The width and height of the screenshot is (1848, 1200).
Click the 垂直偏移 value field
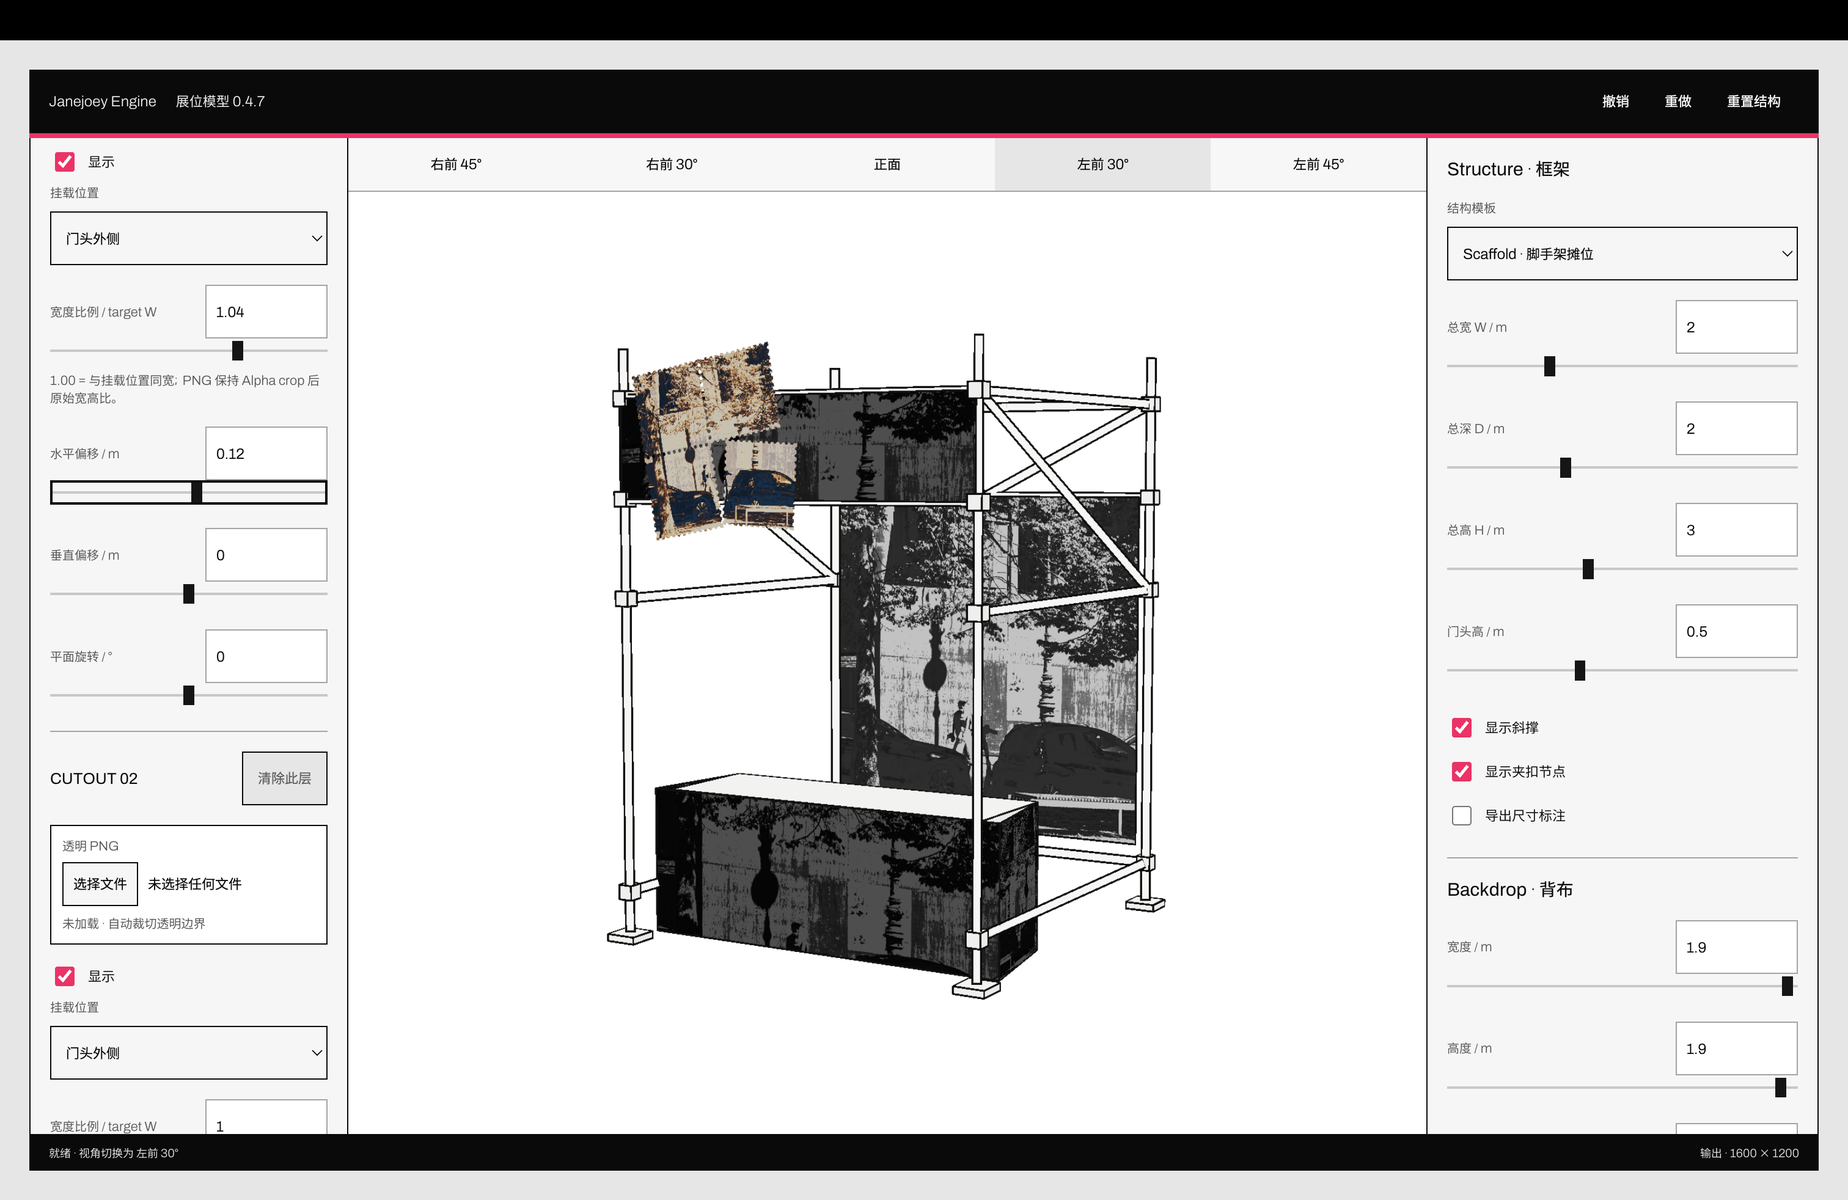(266, 555)
